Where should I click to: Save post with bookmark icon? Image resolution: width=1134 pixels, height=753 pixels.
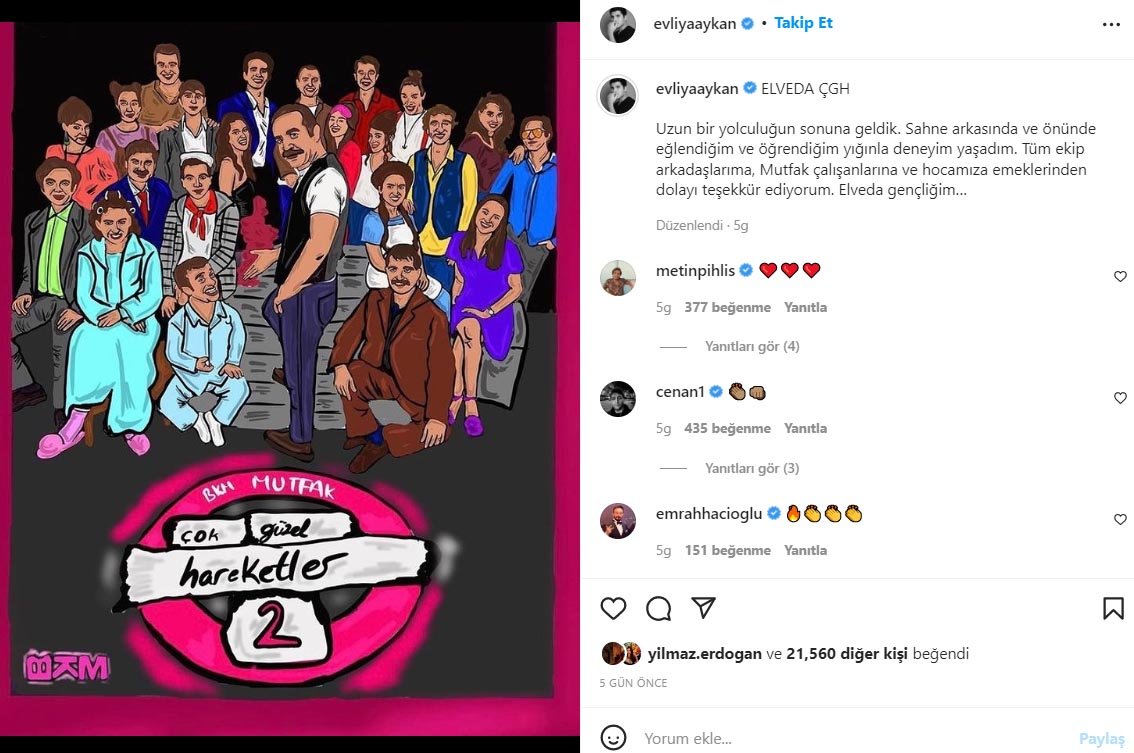(x=1113, y=608)
